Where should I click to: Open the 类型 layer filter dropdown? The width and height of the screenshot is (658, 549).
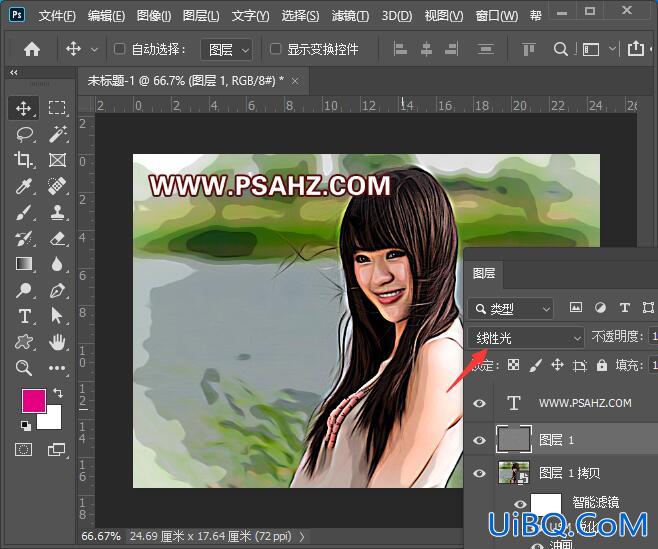(510, 309)
